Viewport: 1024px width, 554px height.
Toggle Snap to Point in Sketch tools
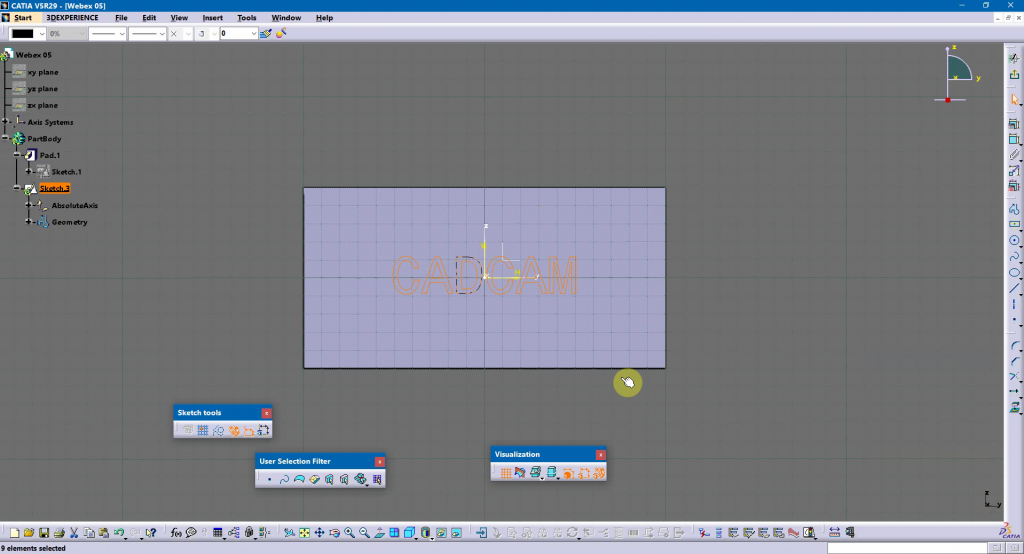202,431
